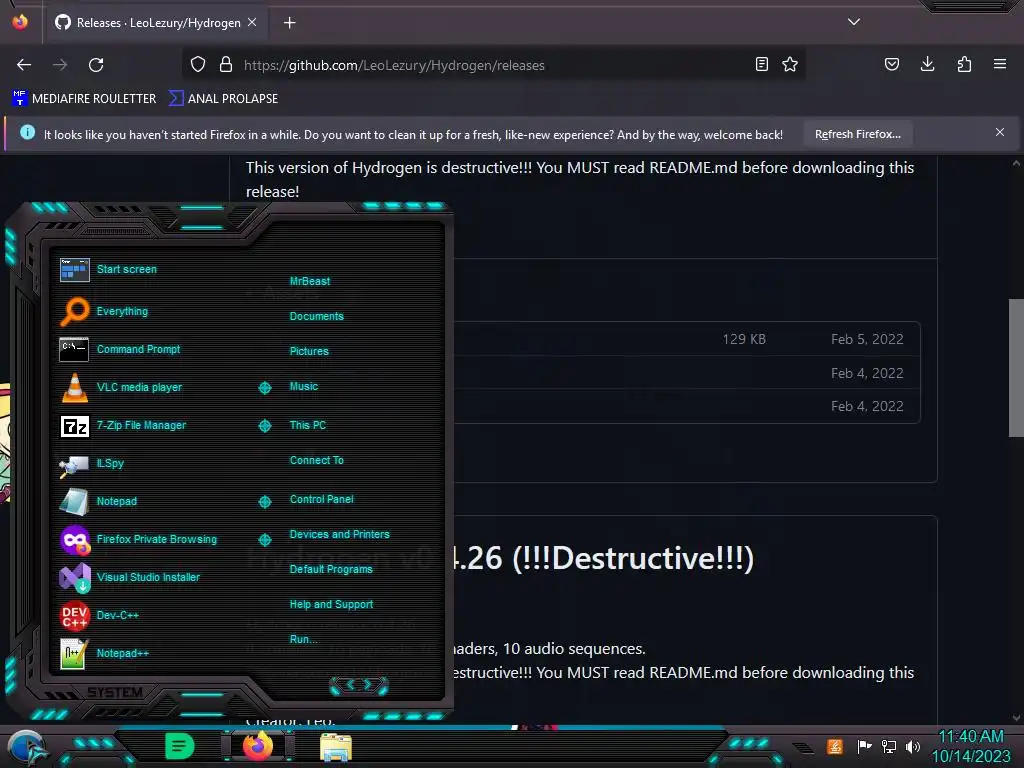Expand Notepad jump list arrow
This screenshot has width=1024, height=768.
tap(264, 502)
